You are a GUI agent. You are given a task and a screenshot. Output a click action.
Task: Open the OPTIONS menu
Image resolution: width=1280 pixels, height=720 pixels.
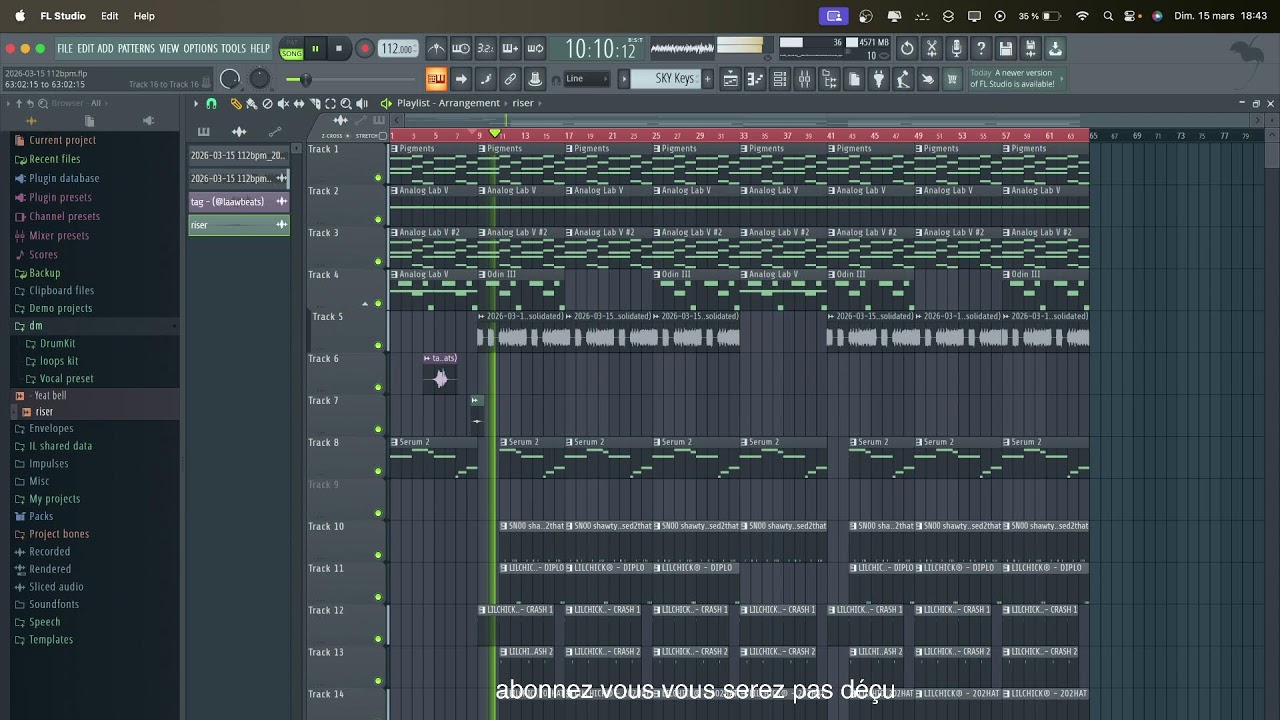(x=200, y=48)
